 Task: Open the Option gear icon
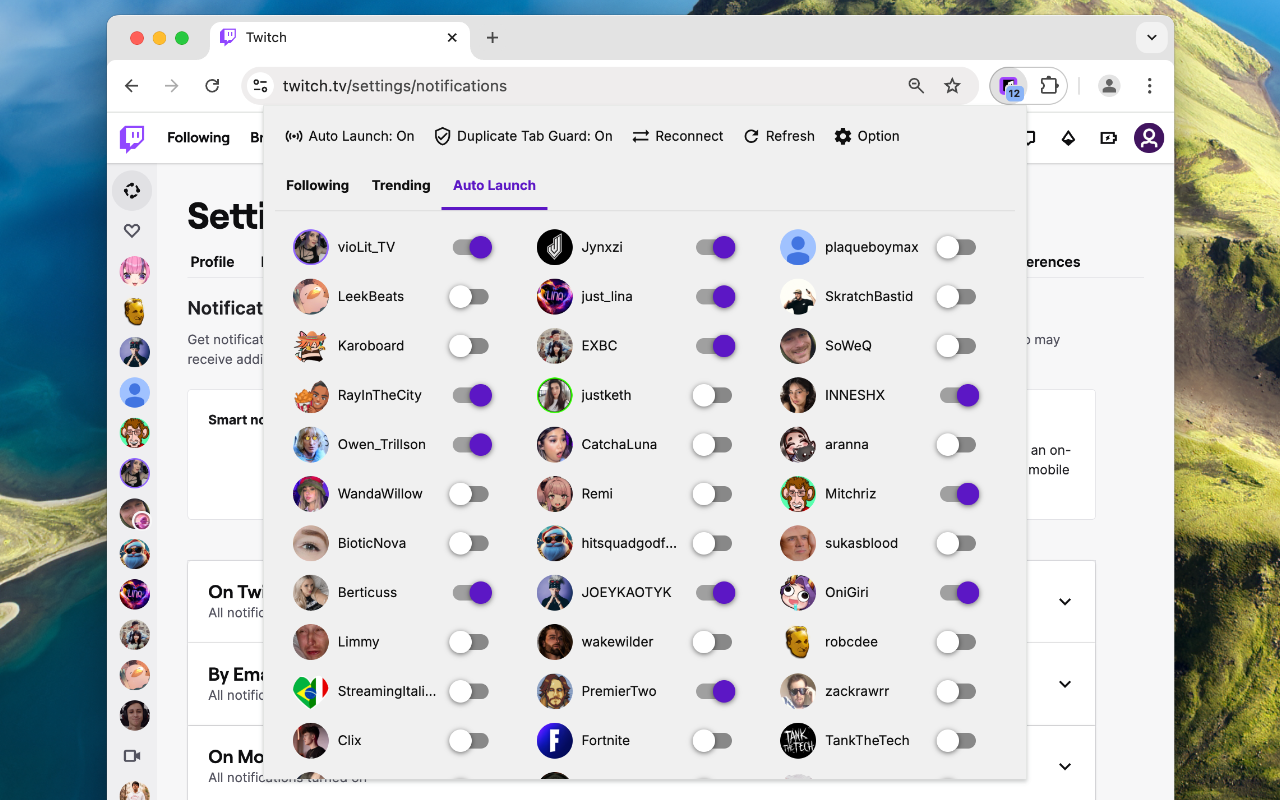(842, 136)
